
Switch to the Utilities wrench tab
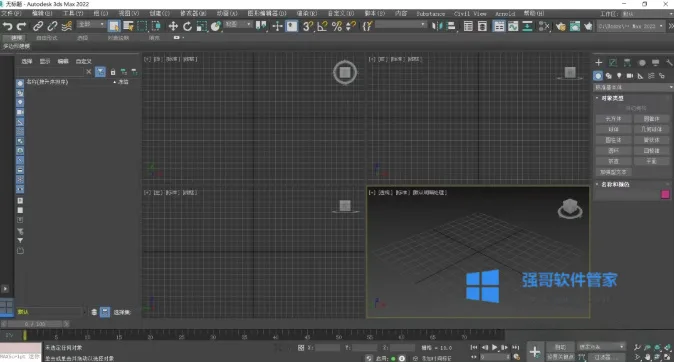tap(669, 63)
